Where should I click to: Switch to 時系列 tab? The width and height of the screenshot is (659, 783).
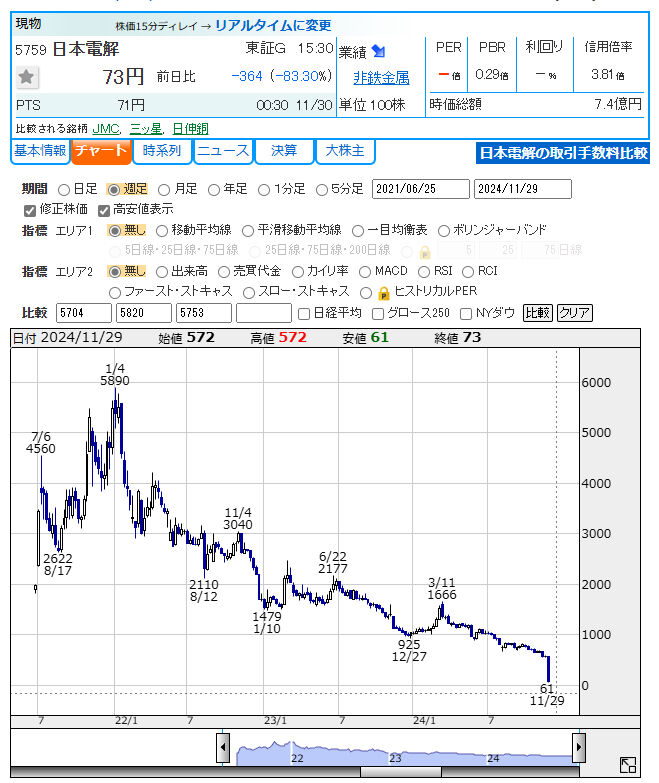(162, 151)
